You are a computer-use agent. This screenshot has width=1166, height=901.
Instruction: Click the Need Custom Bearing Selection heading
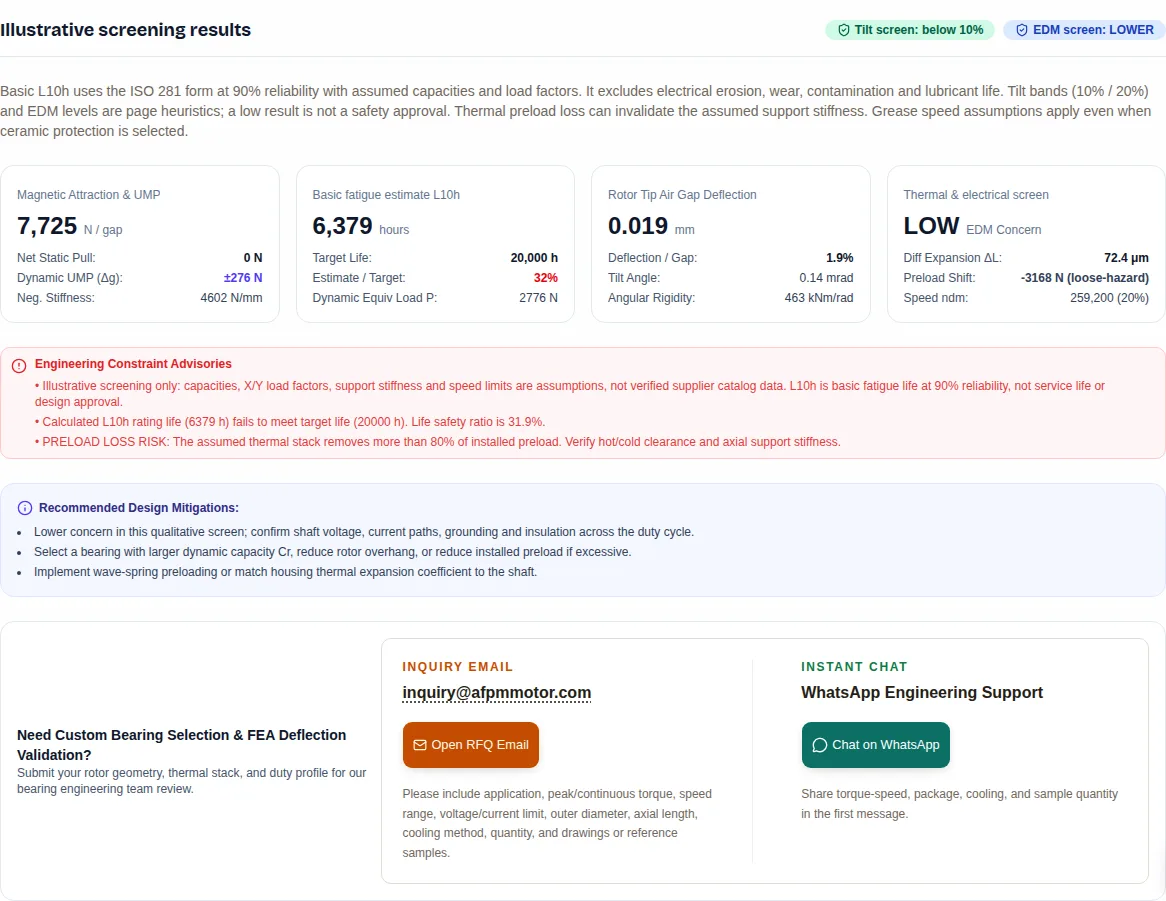coord(181,745)
